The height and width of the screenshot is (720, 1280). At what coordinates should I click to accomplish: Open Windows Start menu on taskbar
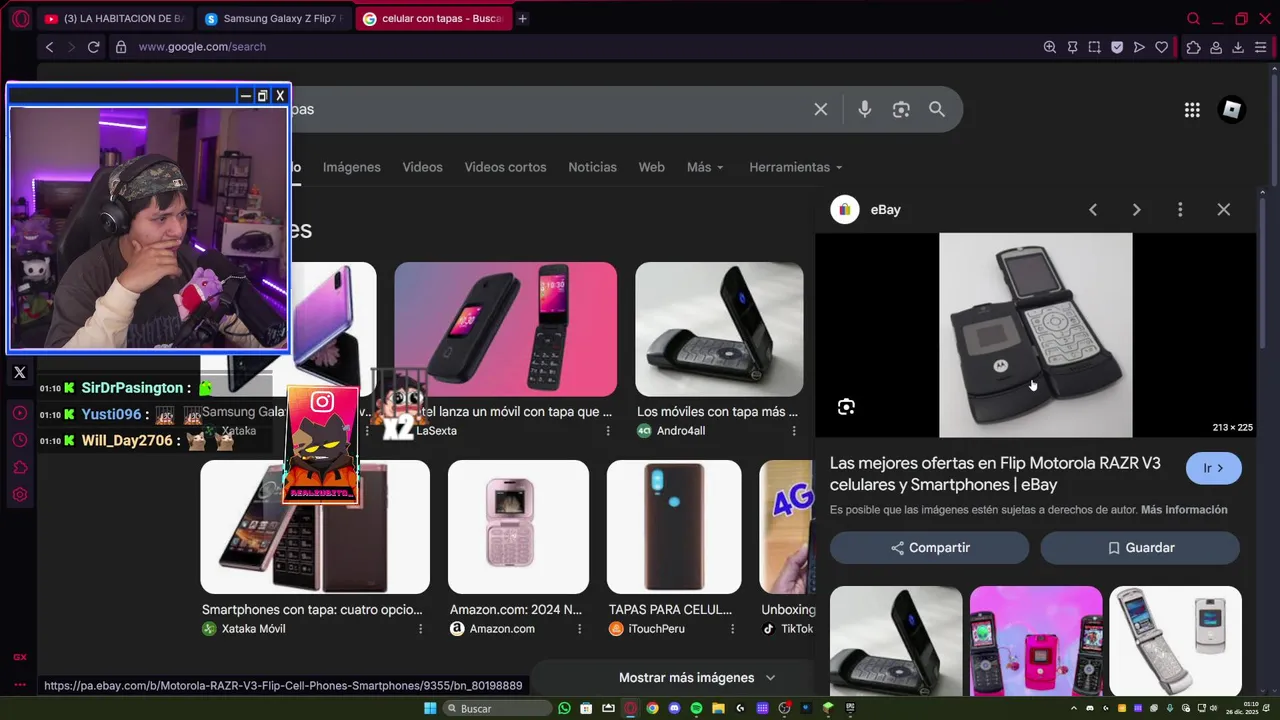click(430, 708)
